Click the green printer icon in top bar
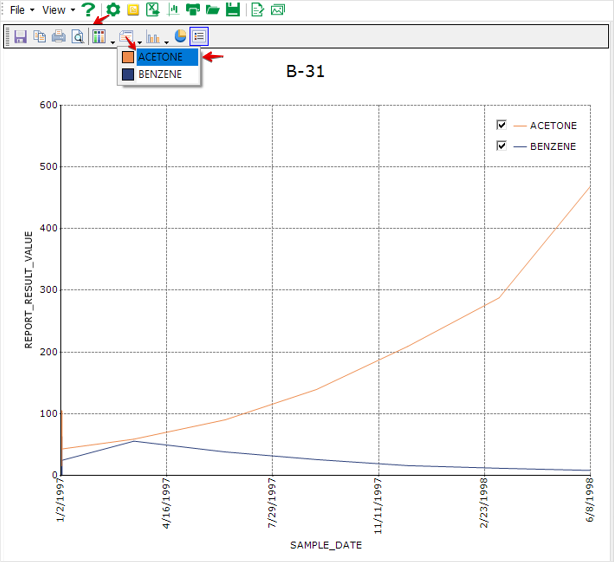Viewport: 614px width, 562px height. point(193,10)
